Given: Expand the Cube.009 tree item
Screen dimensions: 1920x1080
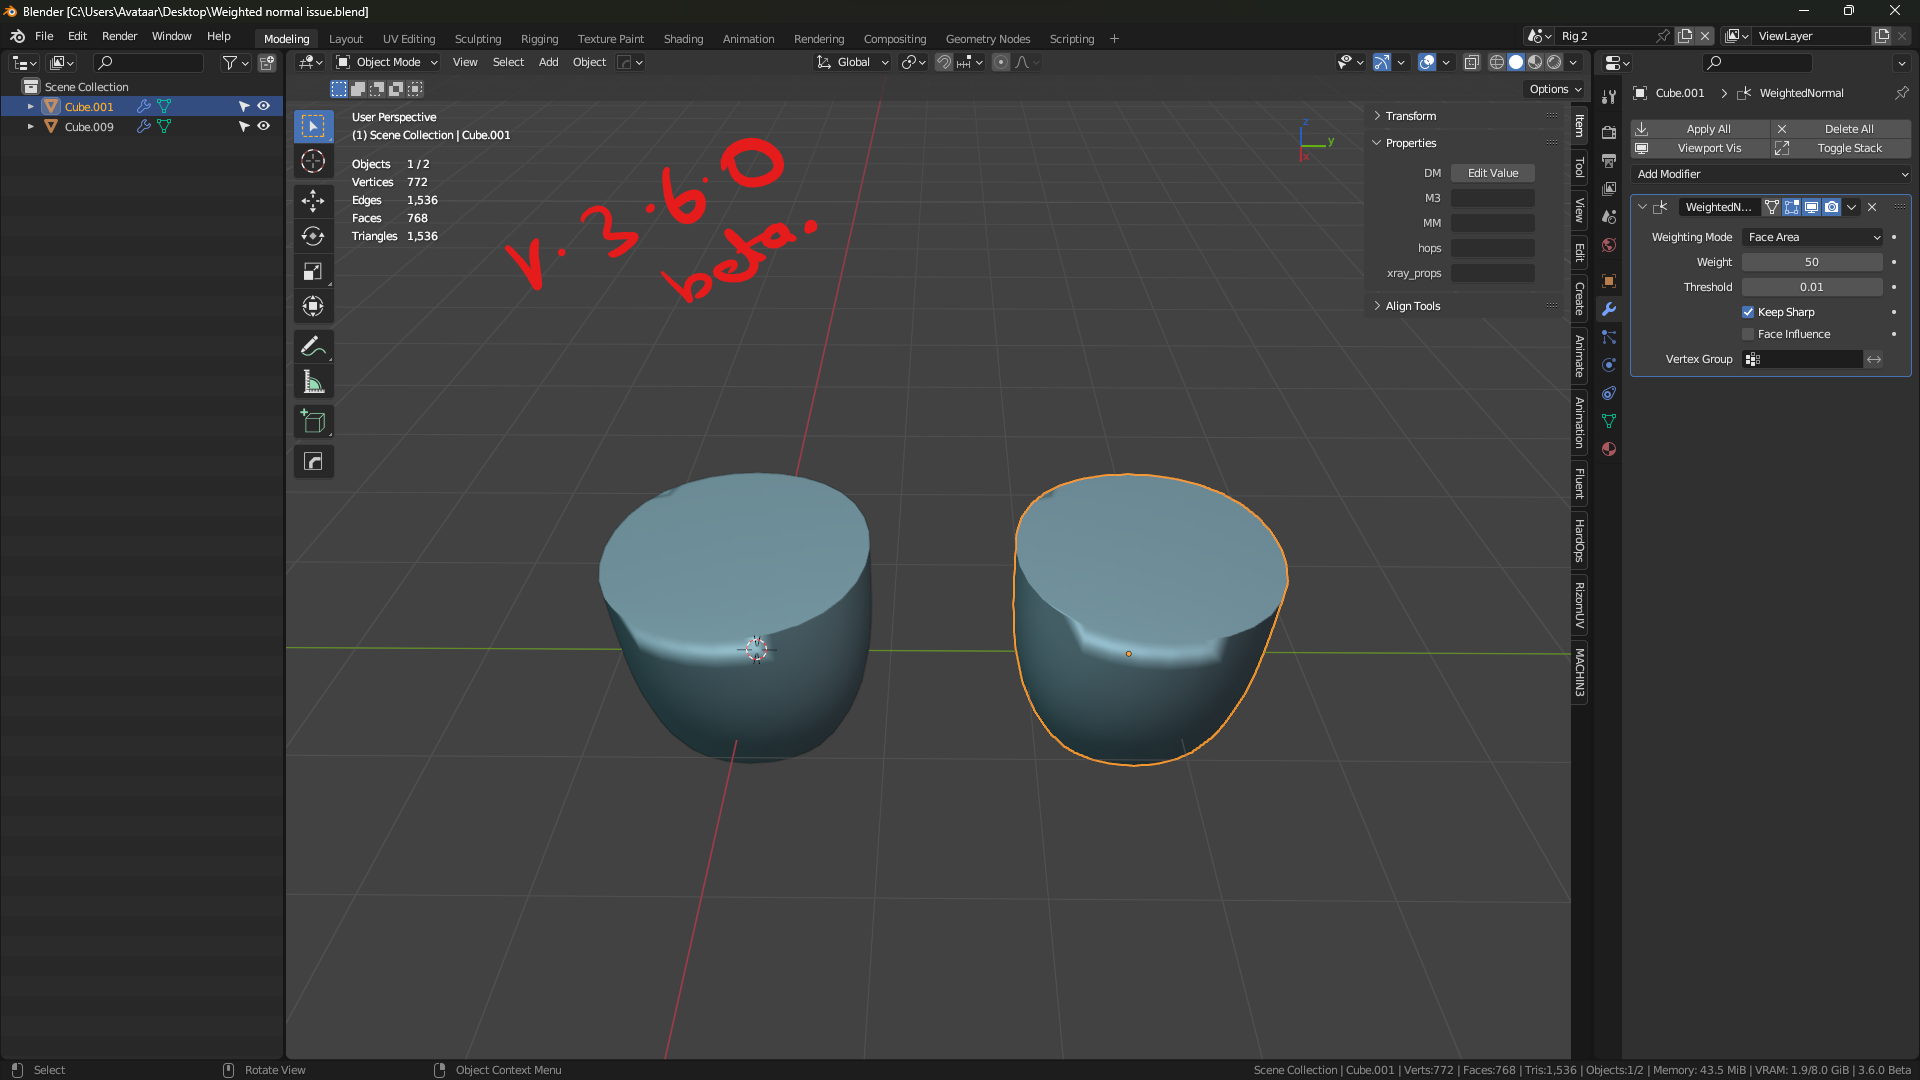Looking at the screenshot, I should click(30, 127).
